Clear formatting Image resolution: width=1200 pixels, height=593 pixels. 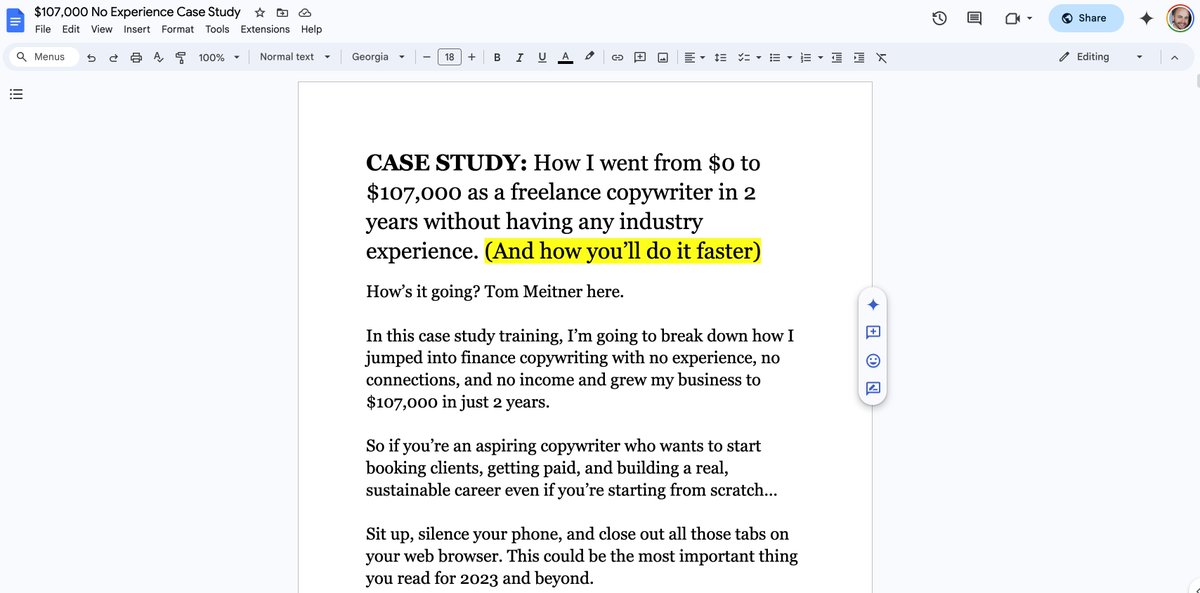click(x=881, y=57)
